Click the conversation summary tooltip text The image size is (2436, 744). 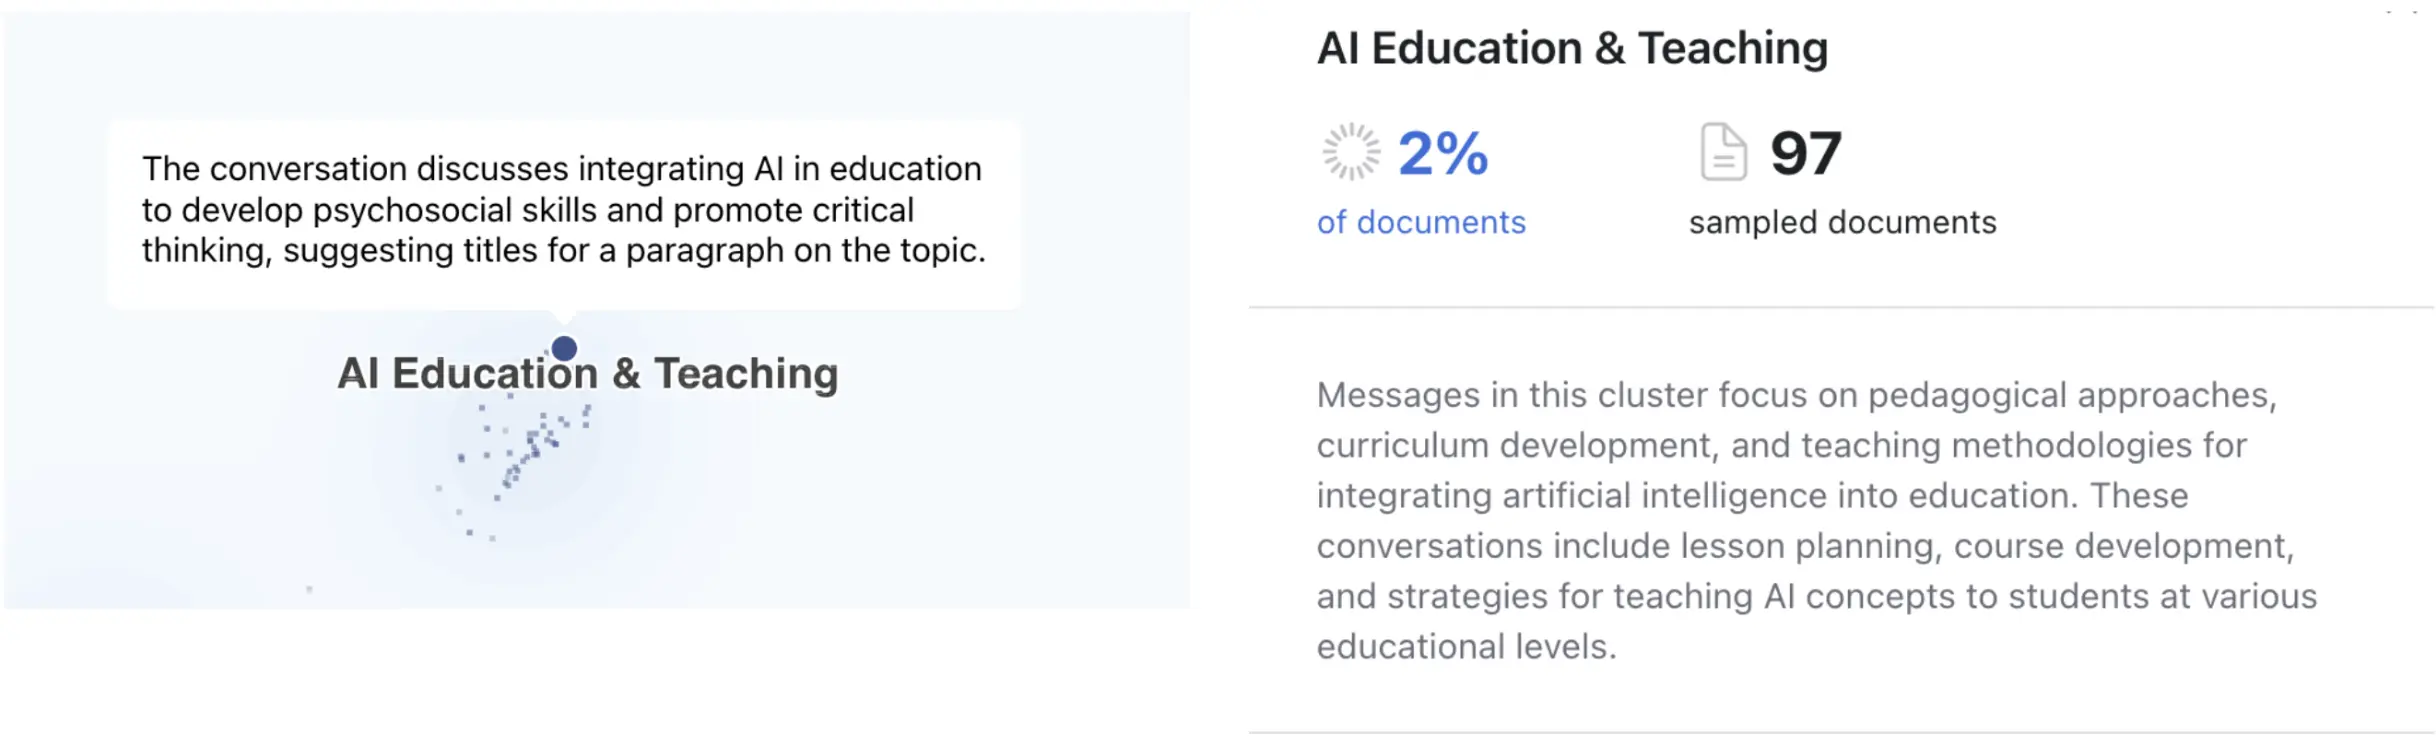click(x=563, y=210)
